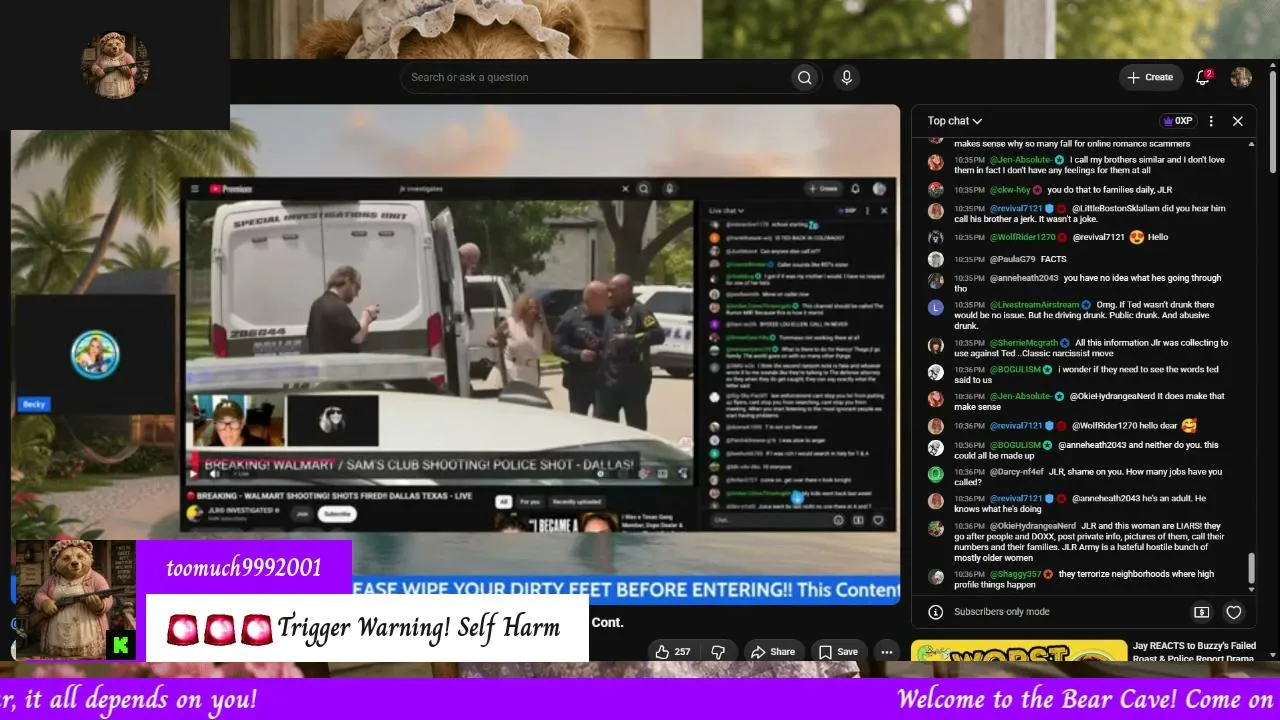Screen dimensions: 1280x720
Task: Click the subscribers-only mode info icon
Action: click(935, 612)
